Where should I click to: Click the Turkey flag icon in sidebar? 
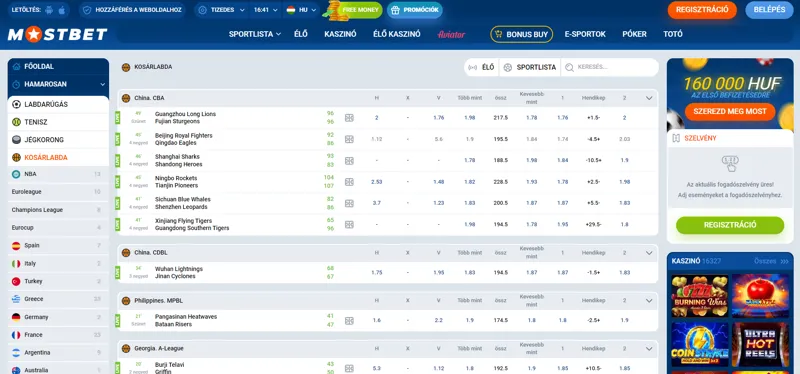16,281
